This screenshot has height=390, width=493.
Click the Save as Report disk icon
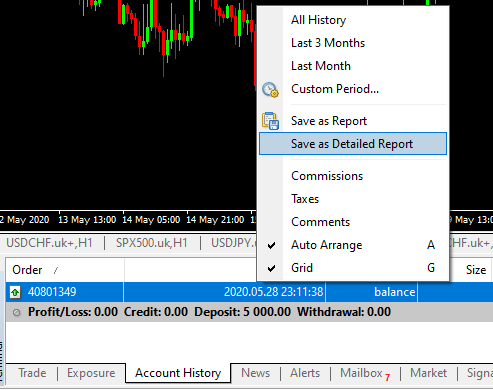(x=270, y=121)
